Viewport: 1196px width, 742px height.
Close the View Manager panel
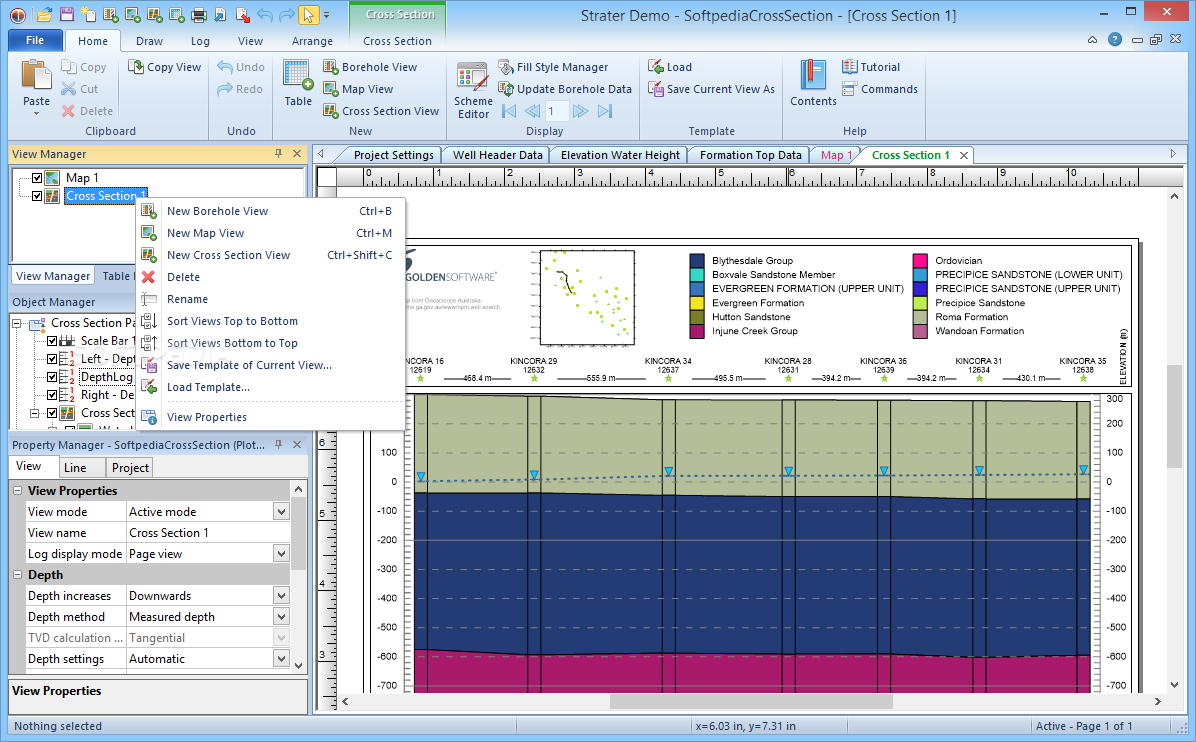(x=297, y=154)
